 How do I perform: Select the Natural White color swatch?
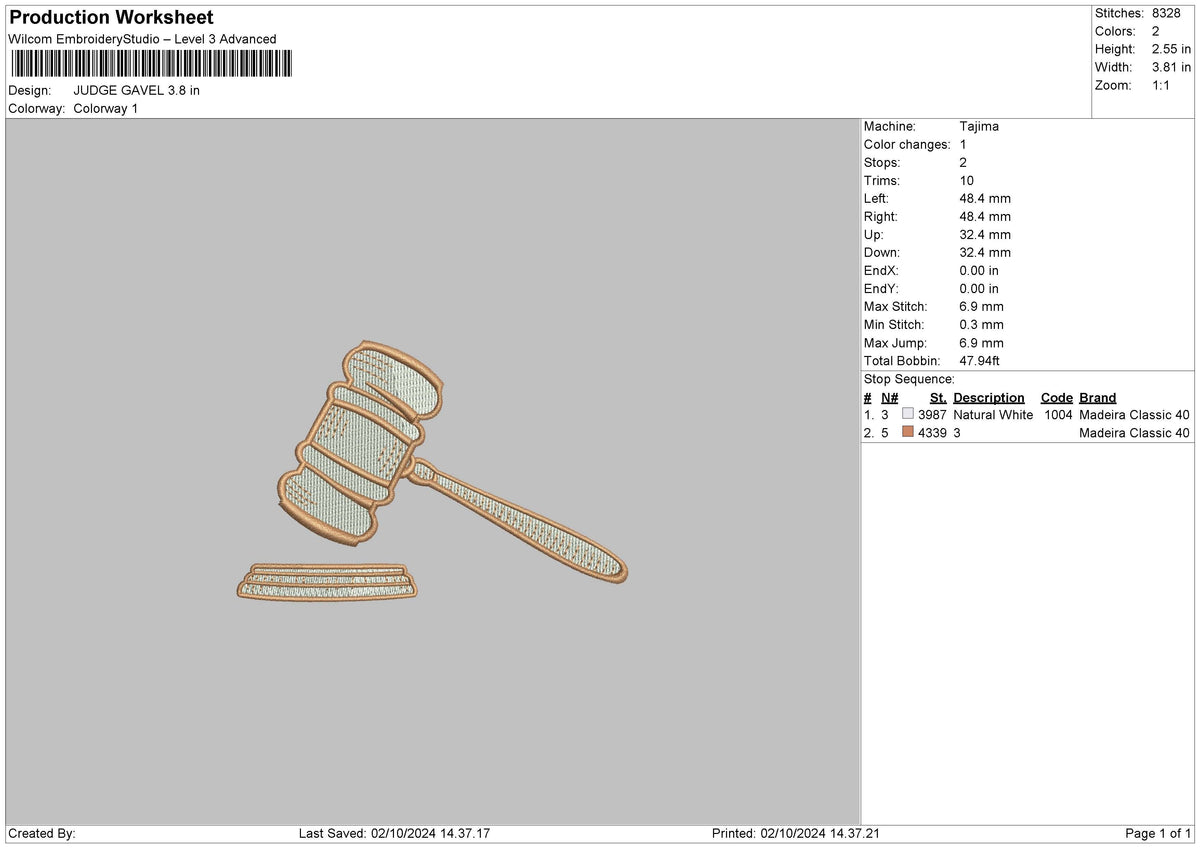[x=908, y=414]
